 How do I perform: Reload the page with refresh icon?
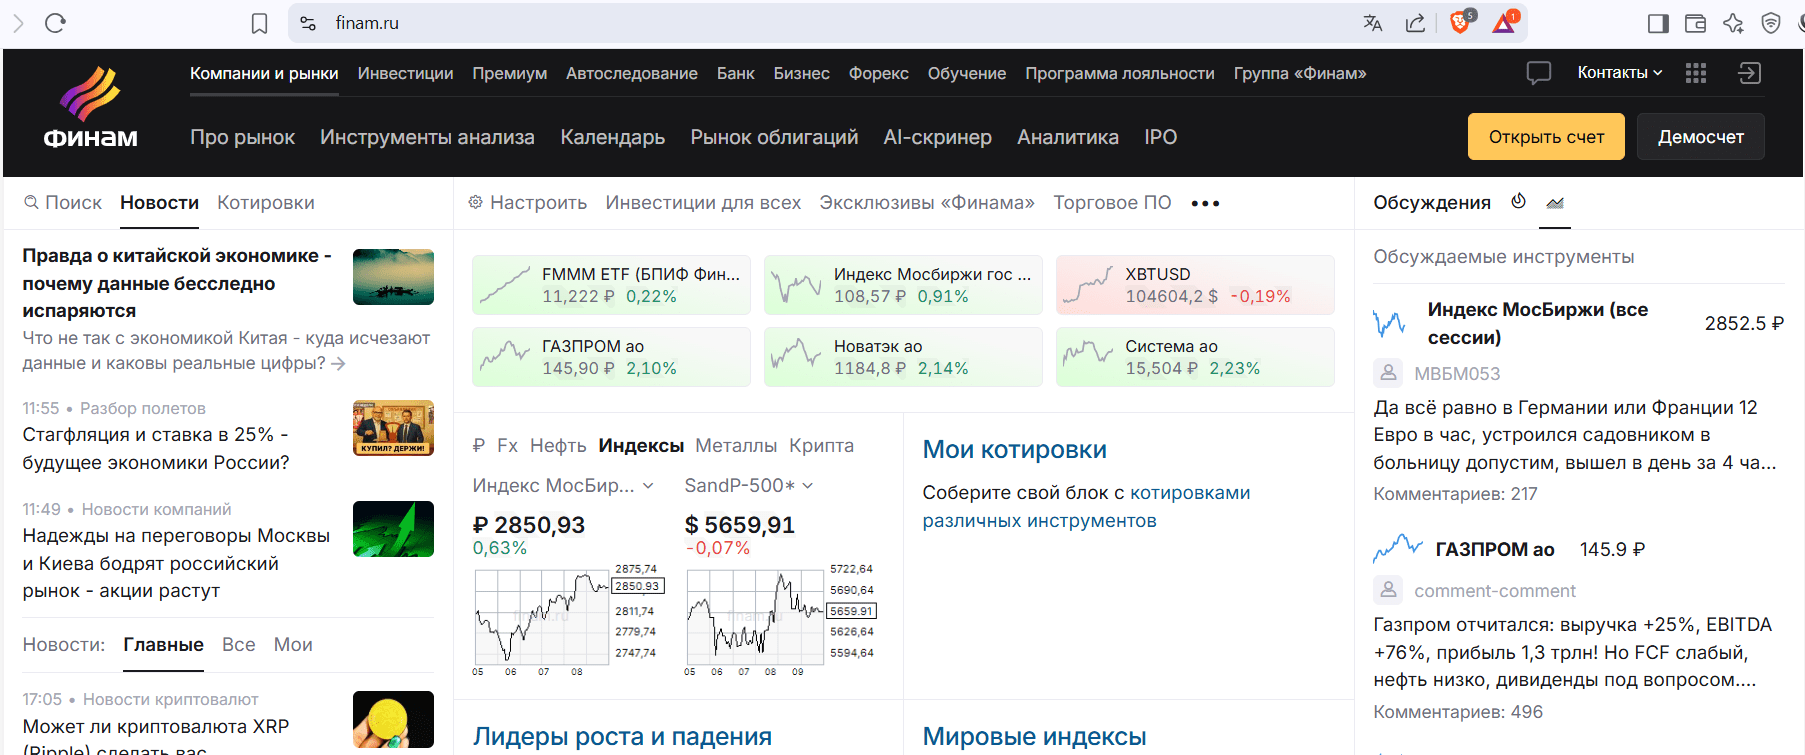click(x=55, y=23)
